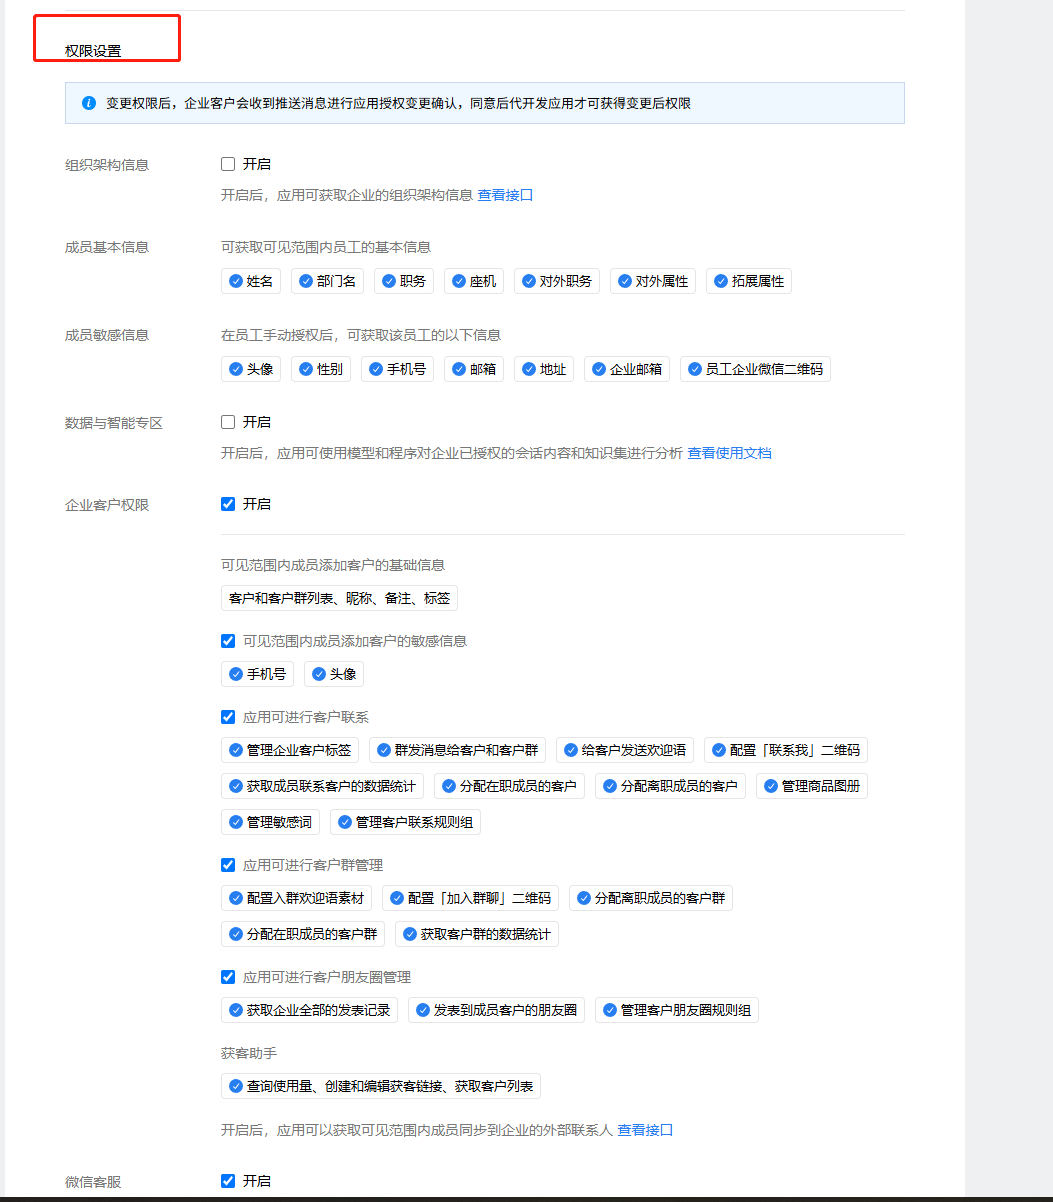
Task: Click the 成员敏感信息 label
Action: pyautogui.click(x=107, y=335)
